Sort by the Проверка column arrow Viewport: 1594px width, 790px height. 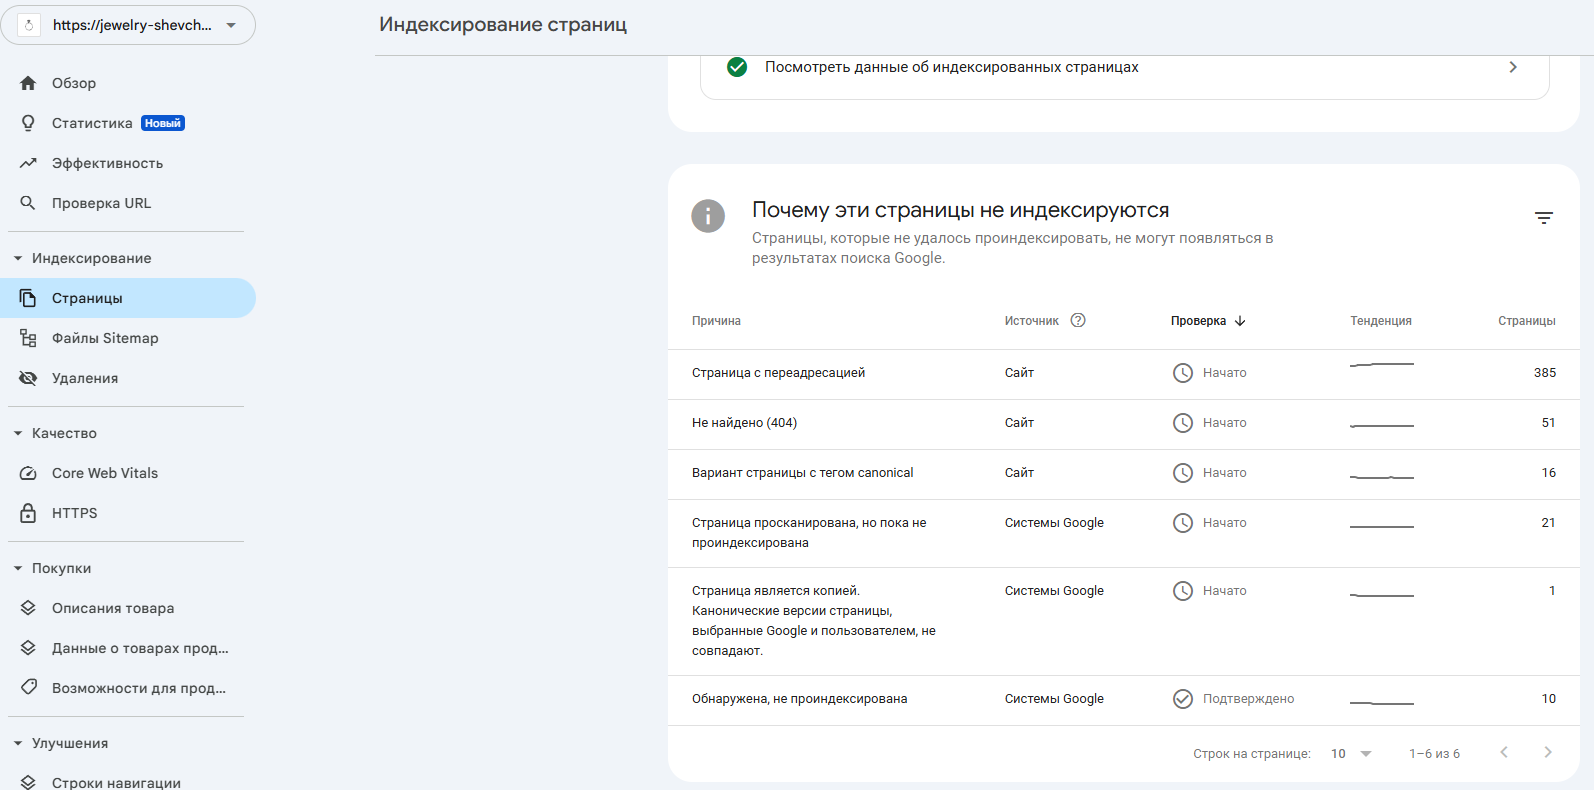pyautogui.click(x=1240, y=321)
